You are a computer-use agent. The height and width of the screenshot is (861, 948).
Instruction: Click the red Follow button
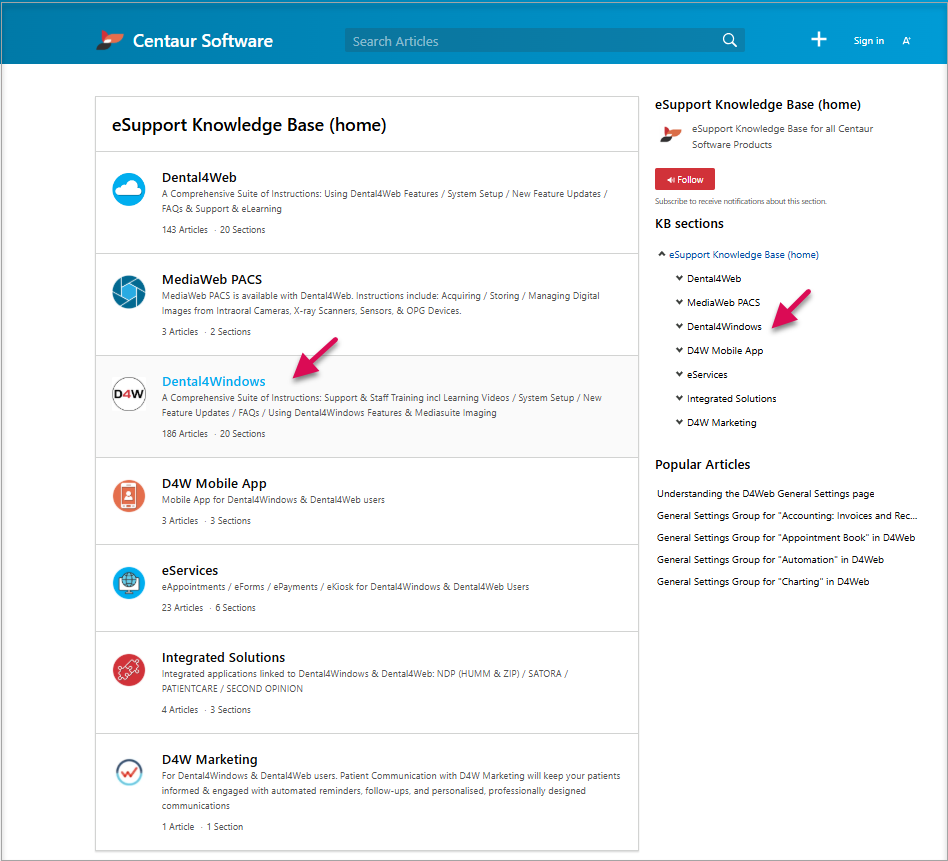[684, 180]
